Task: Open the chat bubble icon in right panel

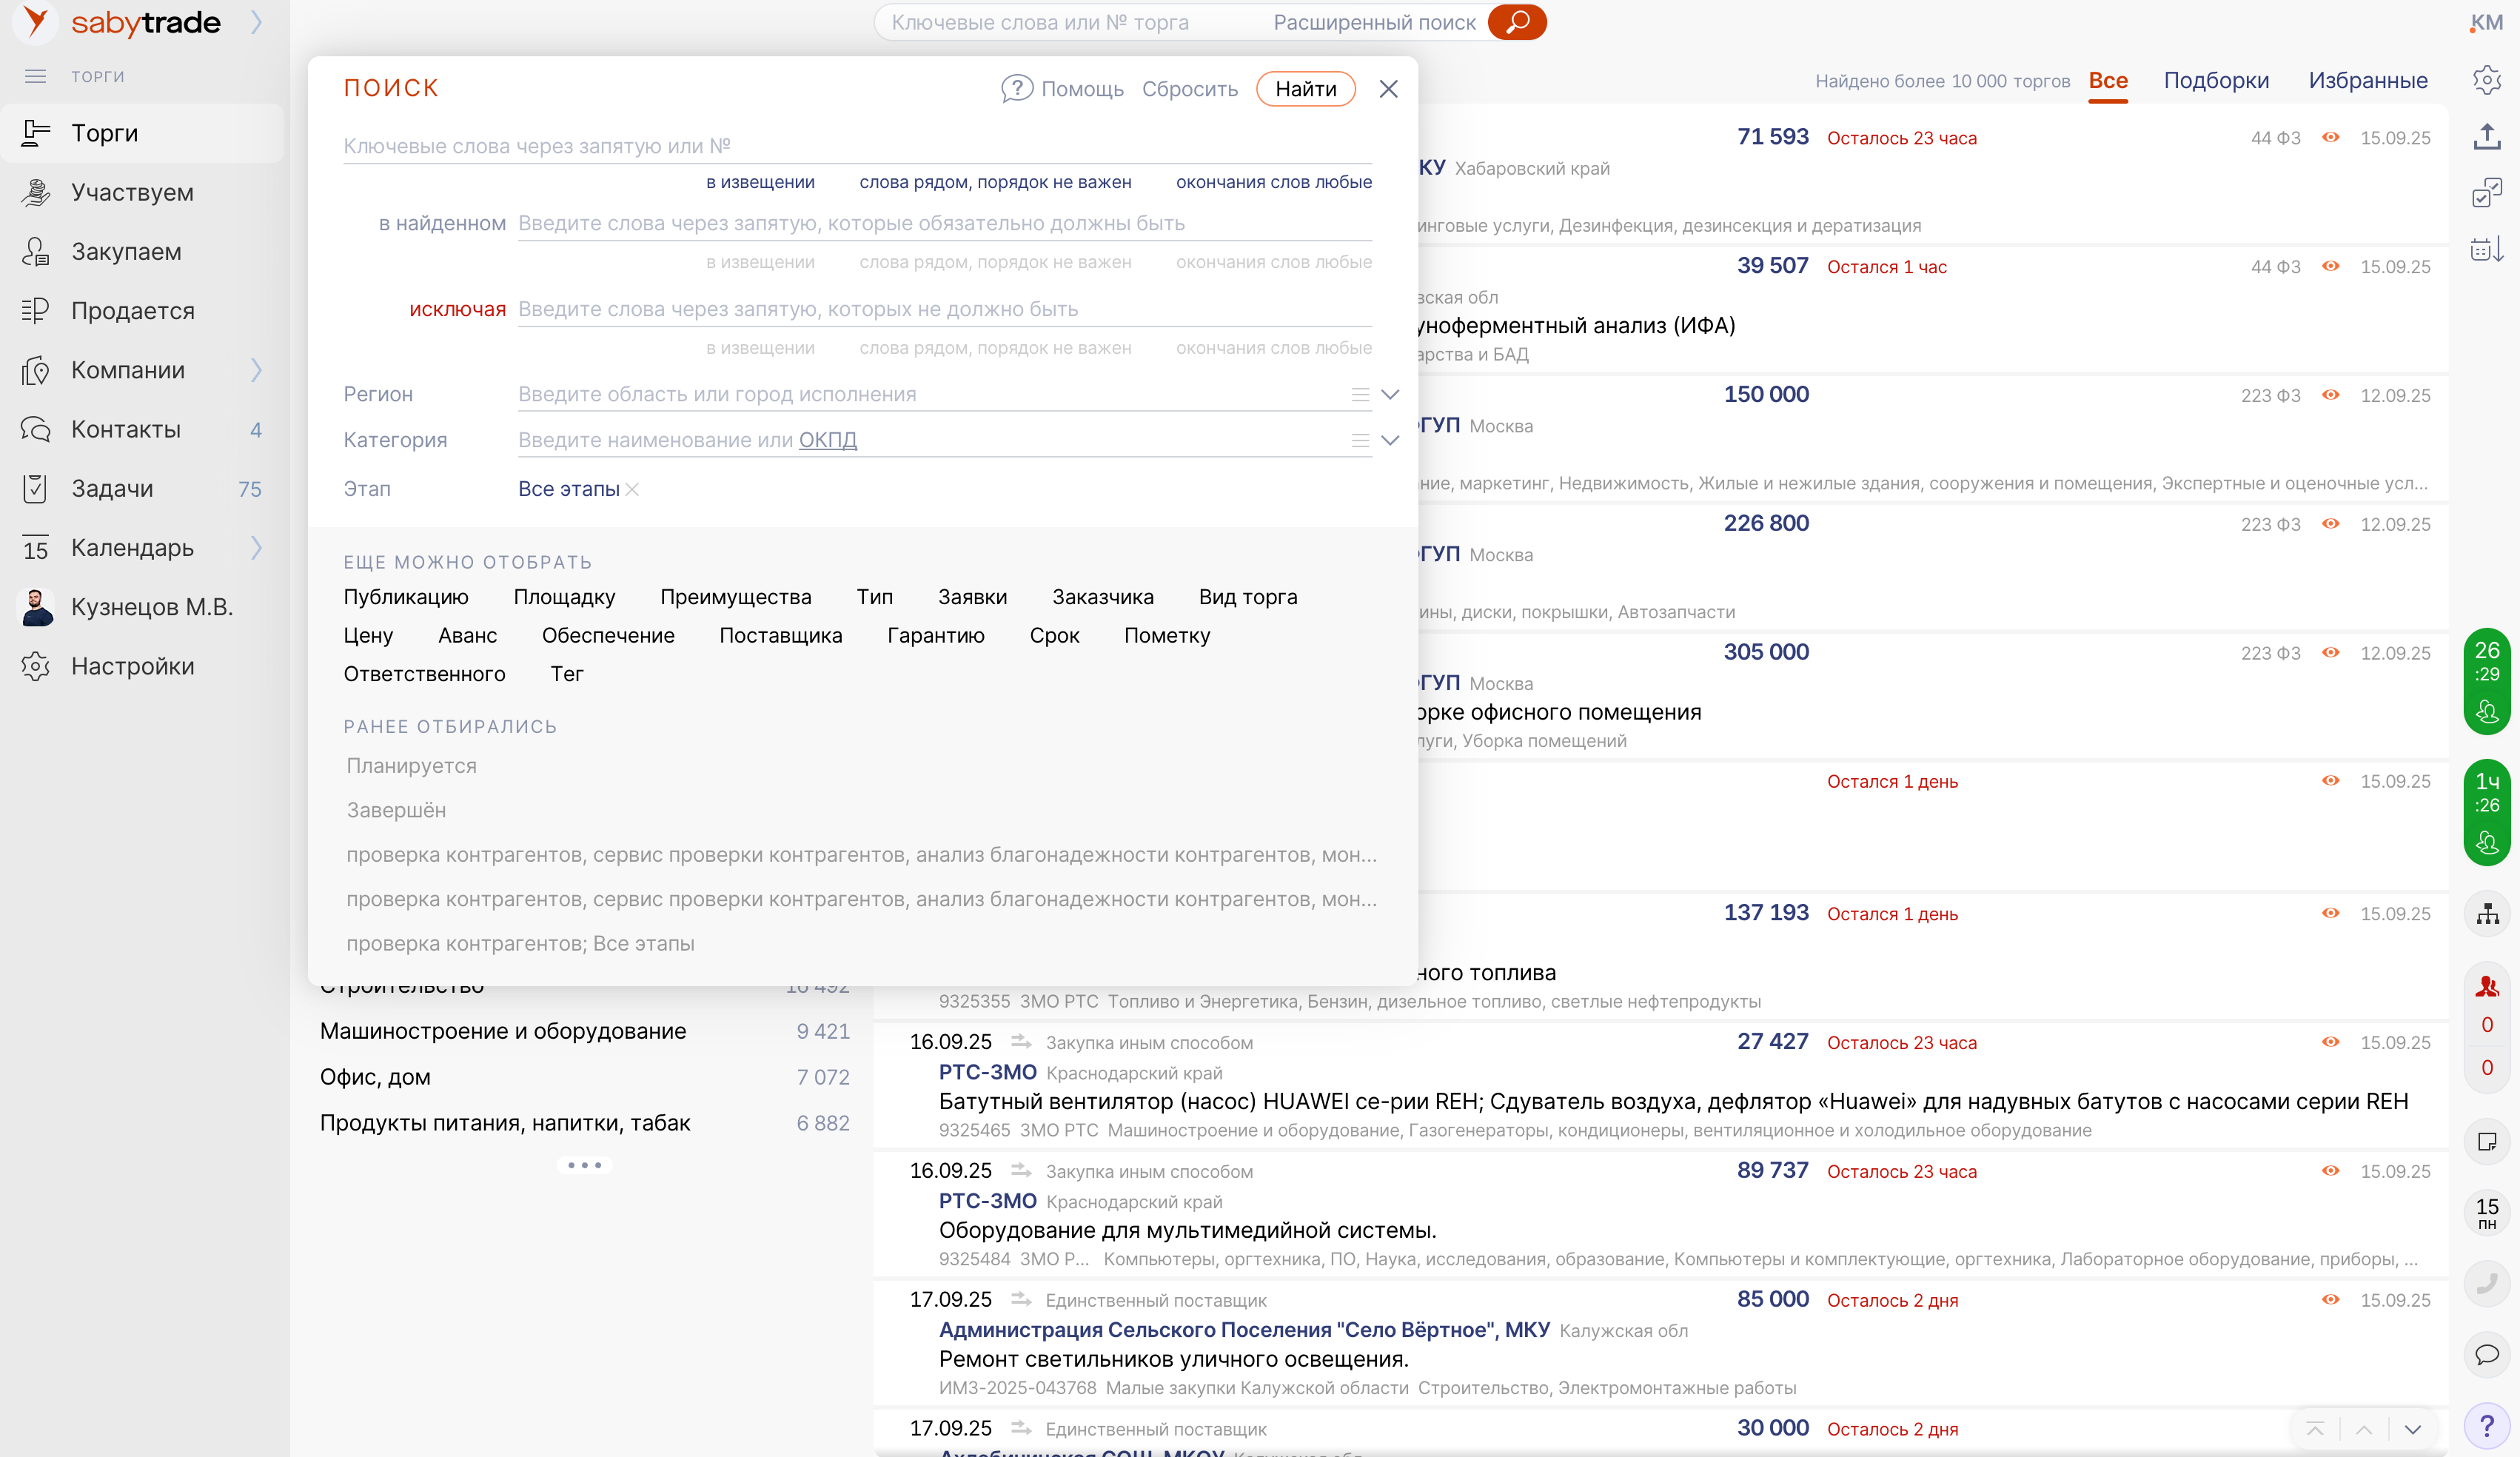Action: click(x=2486, y=1355)
